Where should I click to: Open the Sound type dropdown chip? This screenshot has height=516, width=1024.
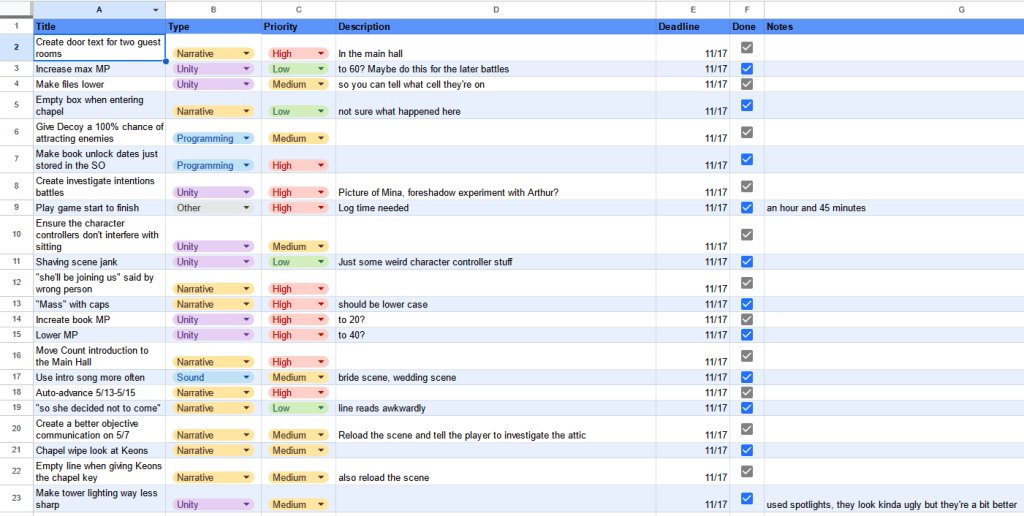246,378
